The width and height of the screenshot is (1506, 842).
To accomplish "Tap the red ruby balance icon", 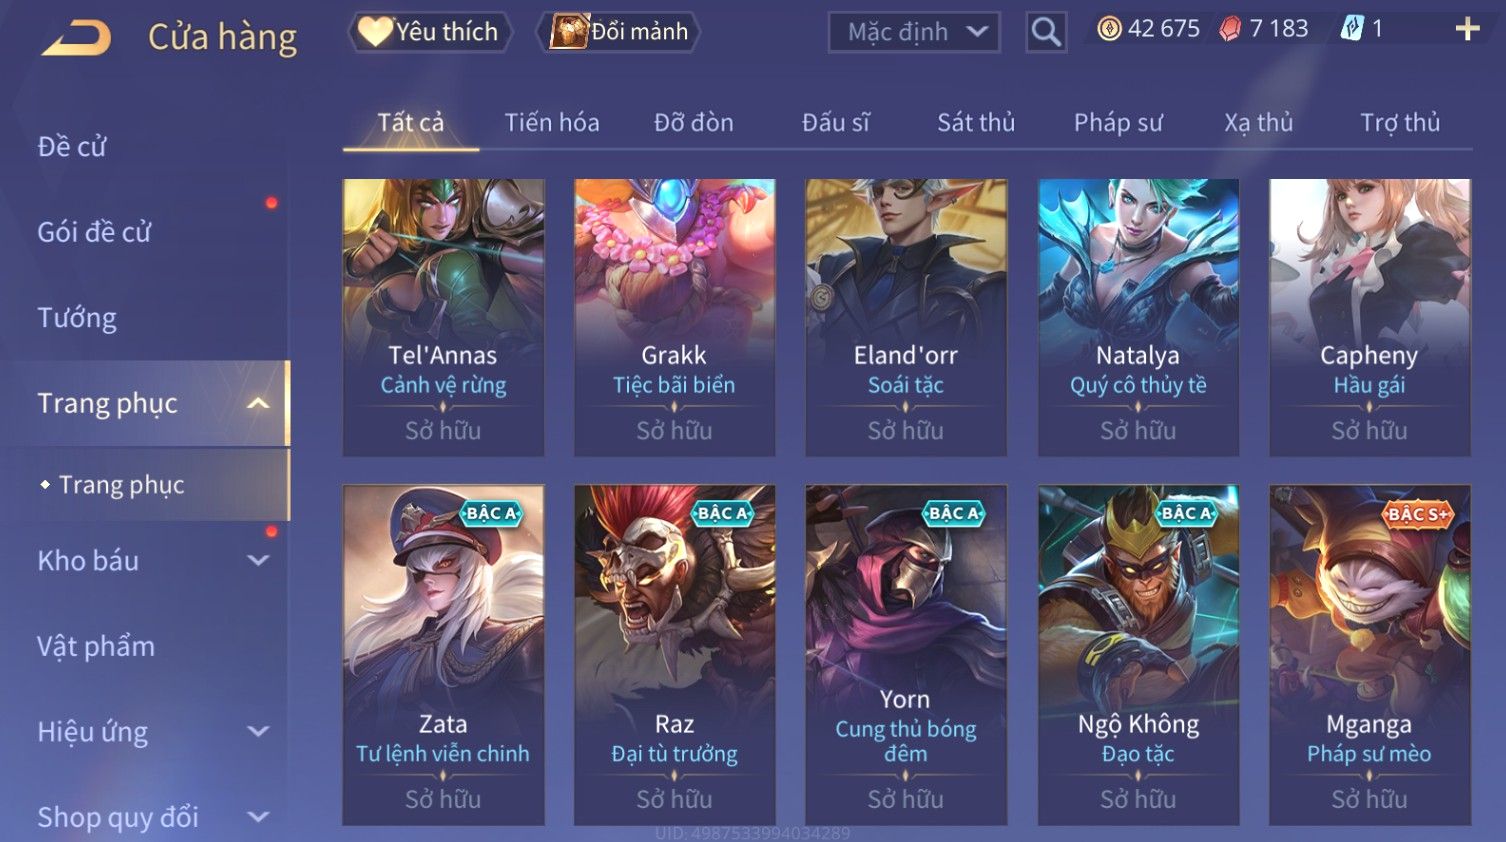I will tap(1230, 29).
